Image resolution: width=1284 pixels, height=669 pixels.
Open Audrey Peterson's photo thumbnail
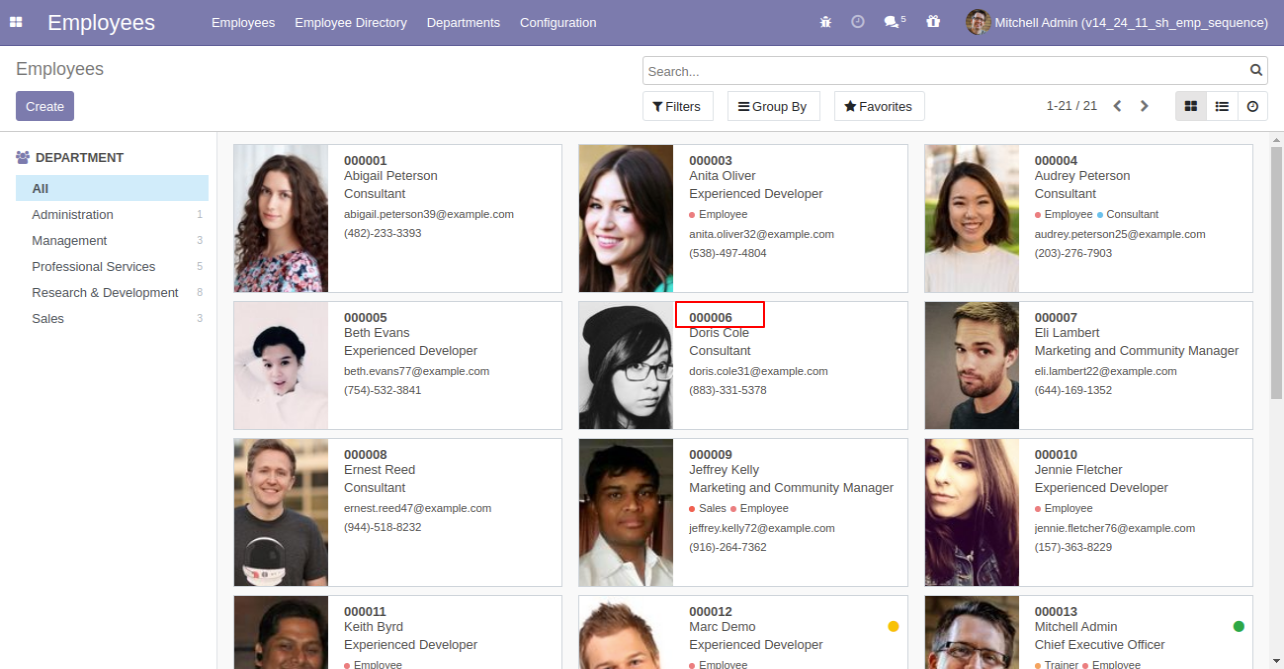pyautogui.click(x=972, y=218)
